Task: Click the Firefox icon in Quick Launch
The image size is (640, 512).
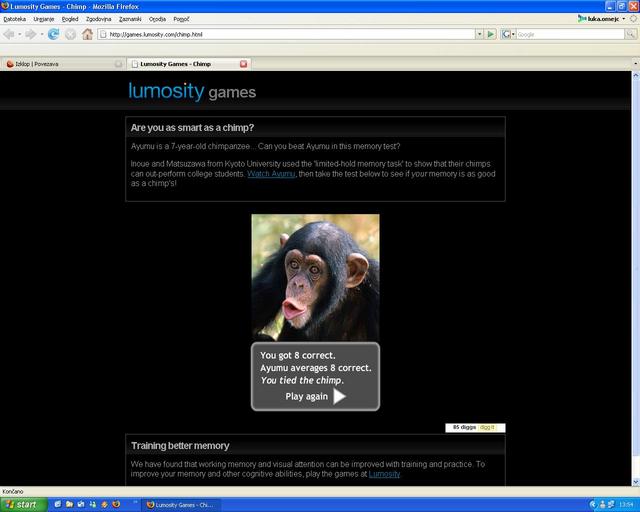Action: [116, 504]
